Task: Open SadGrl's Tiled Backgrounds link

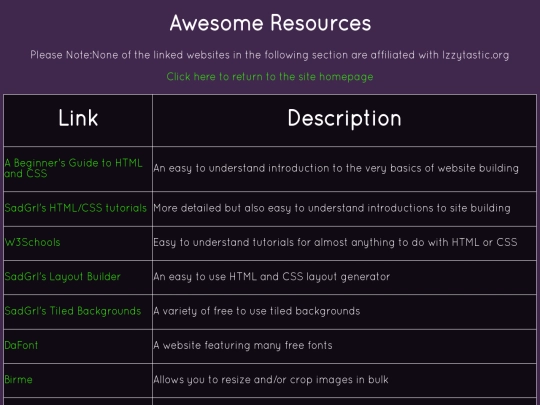Action: coord(73,311)
